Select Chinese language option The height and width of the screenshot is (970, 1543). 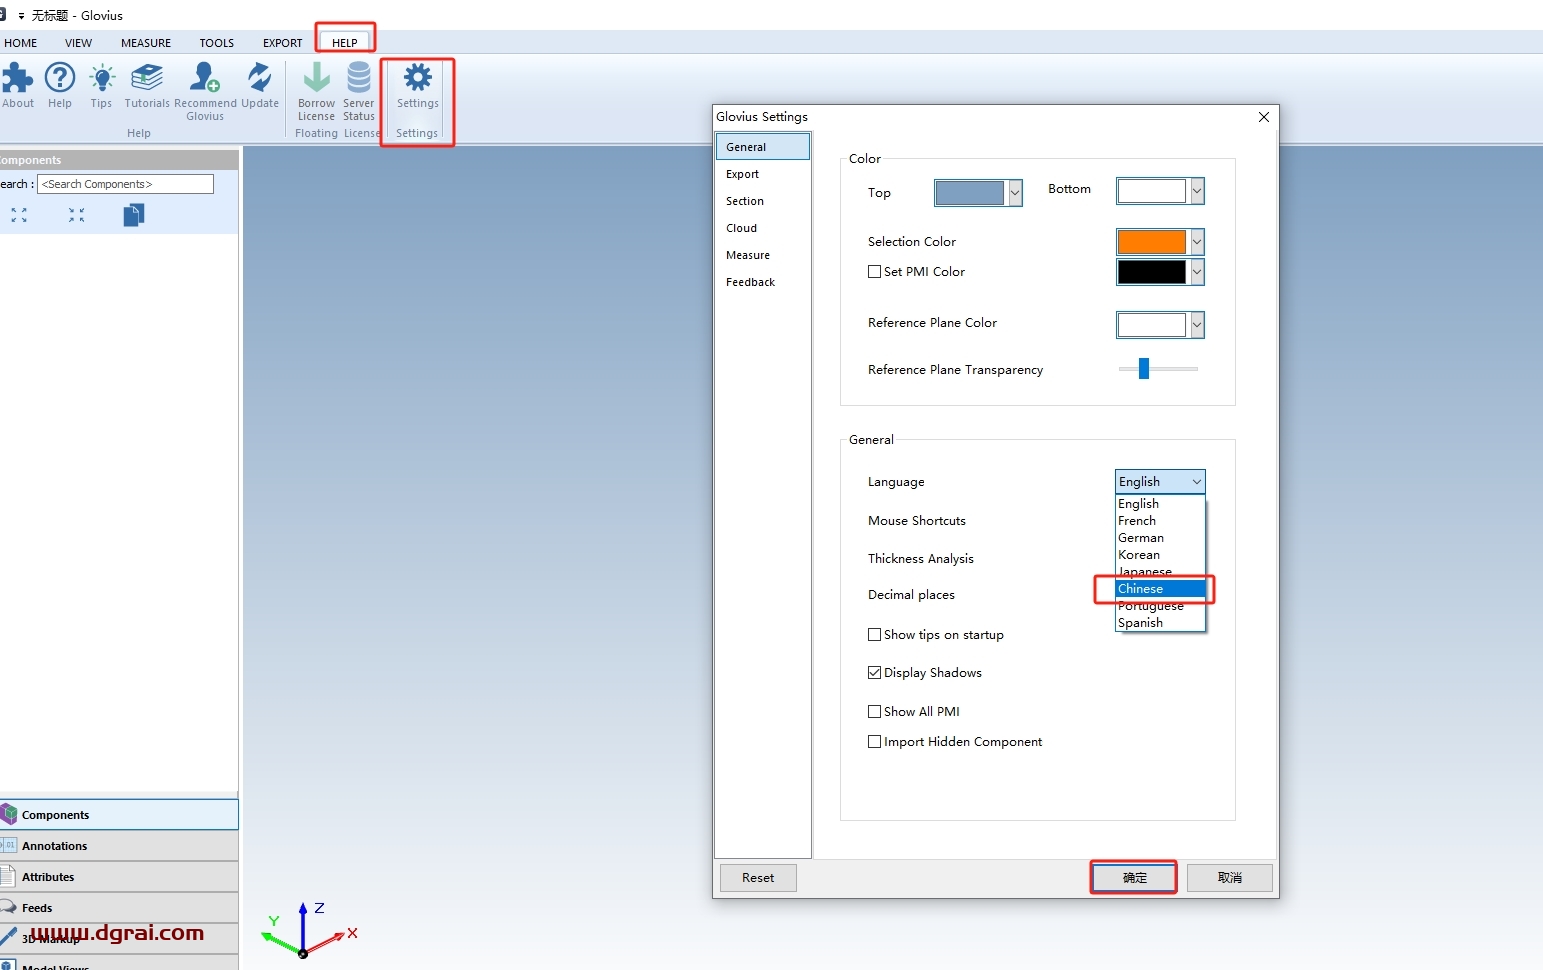[x=1160, y=589]
